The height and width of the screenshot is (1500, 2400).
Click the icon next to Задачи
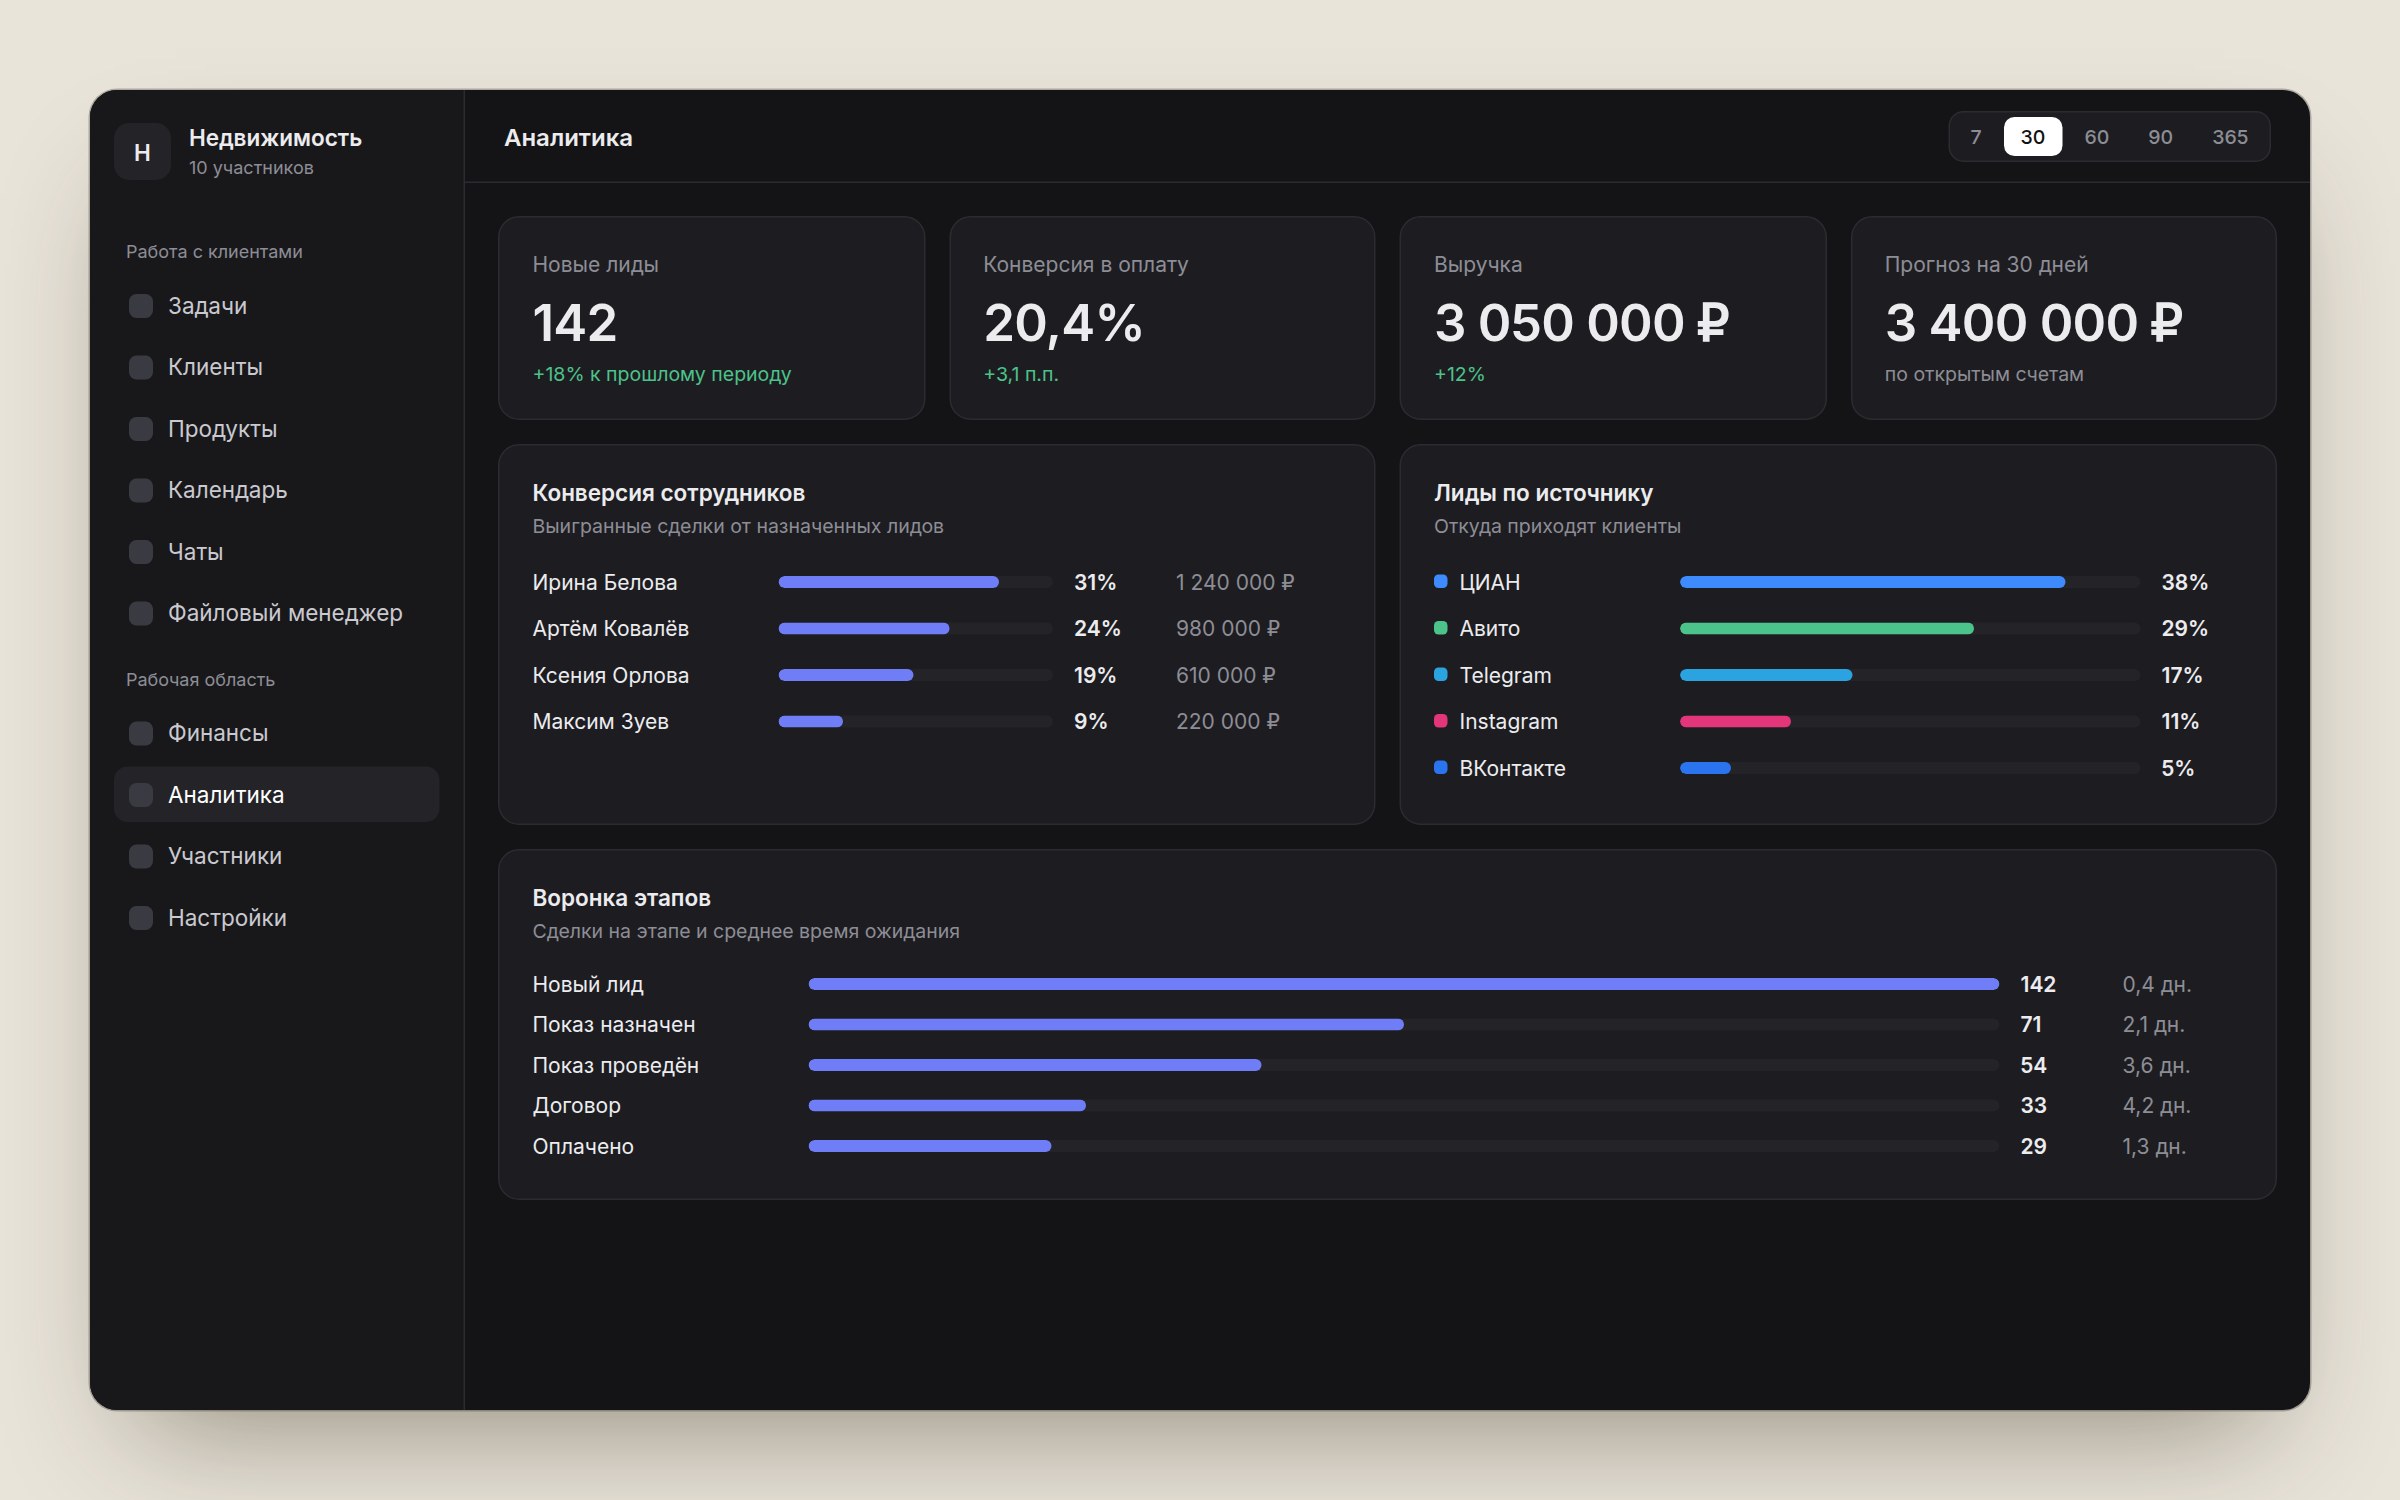tap(141, 306)
